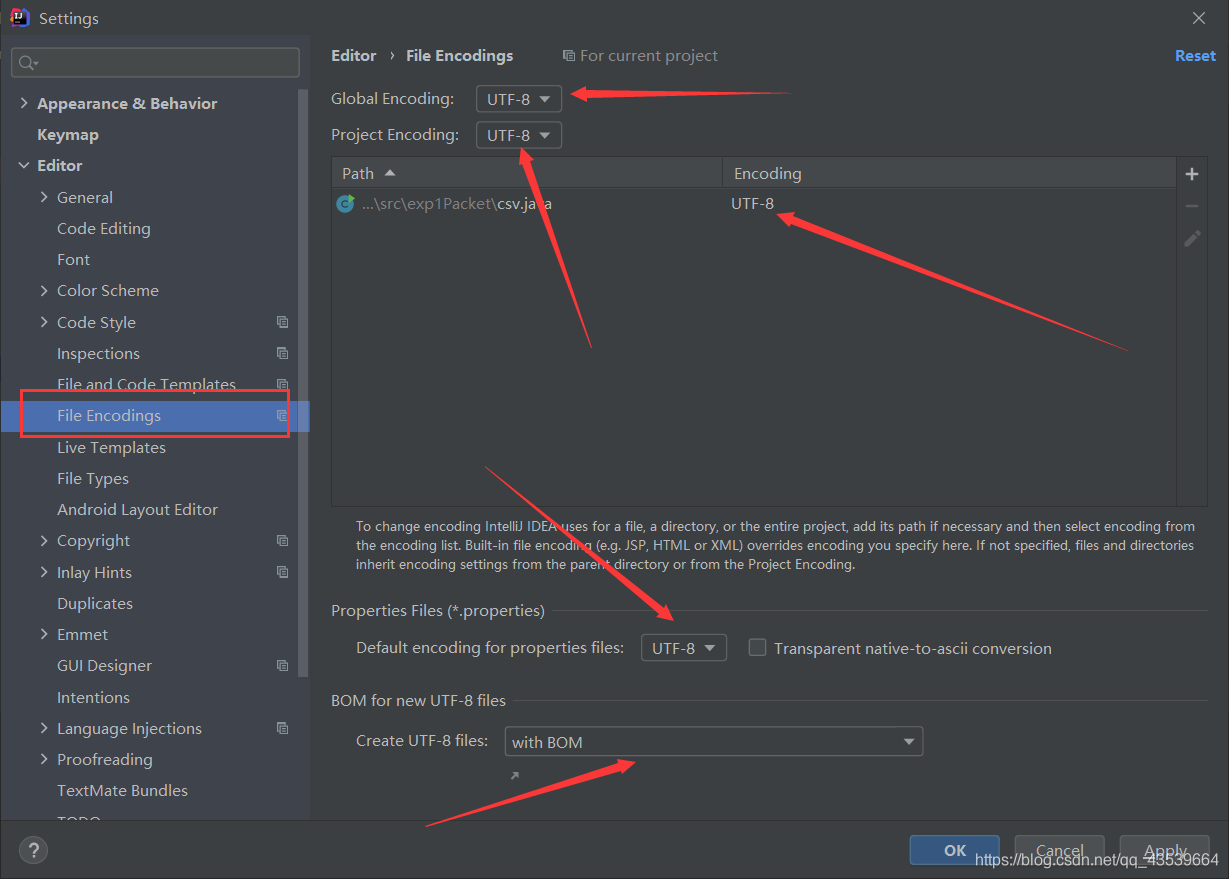Click the UTF-8 encoding cell for csv.java
Image resolution: width=1229 pixels, height=879 pixels.
tap(752, 203)
